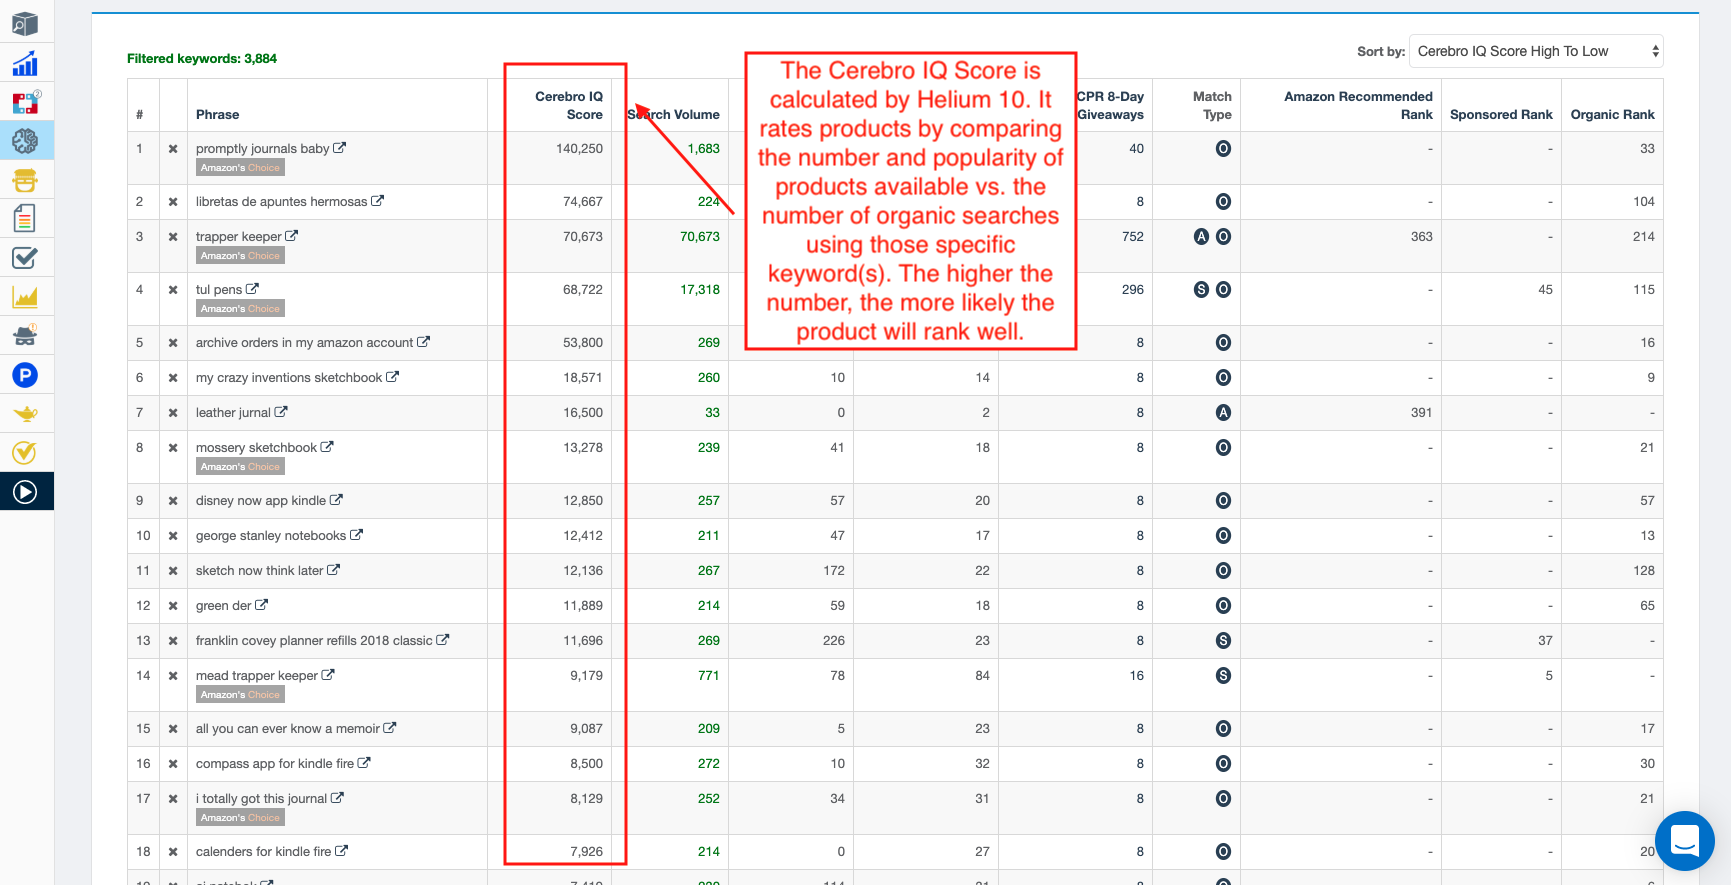Open the Refund Genie lamp icon
Image resolution: width=1731 pixels, height=885 pixels.
tap(25, 414)
